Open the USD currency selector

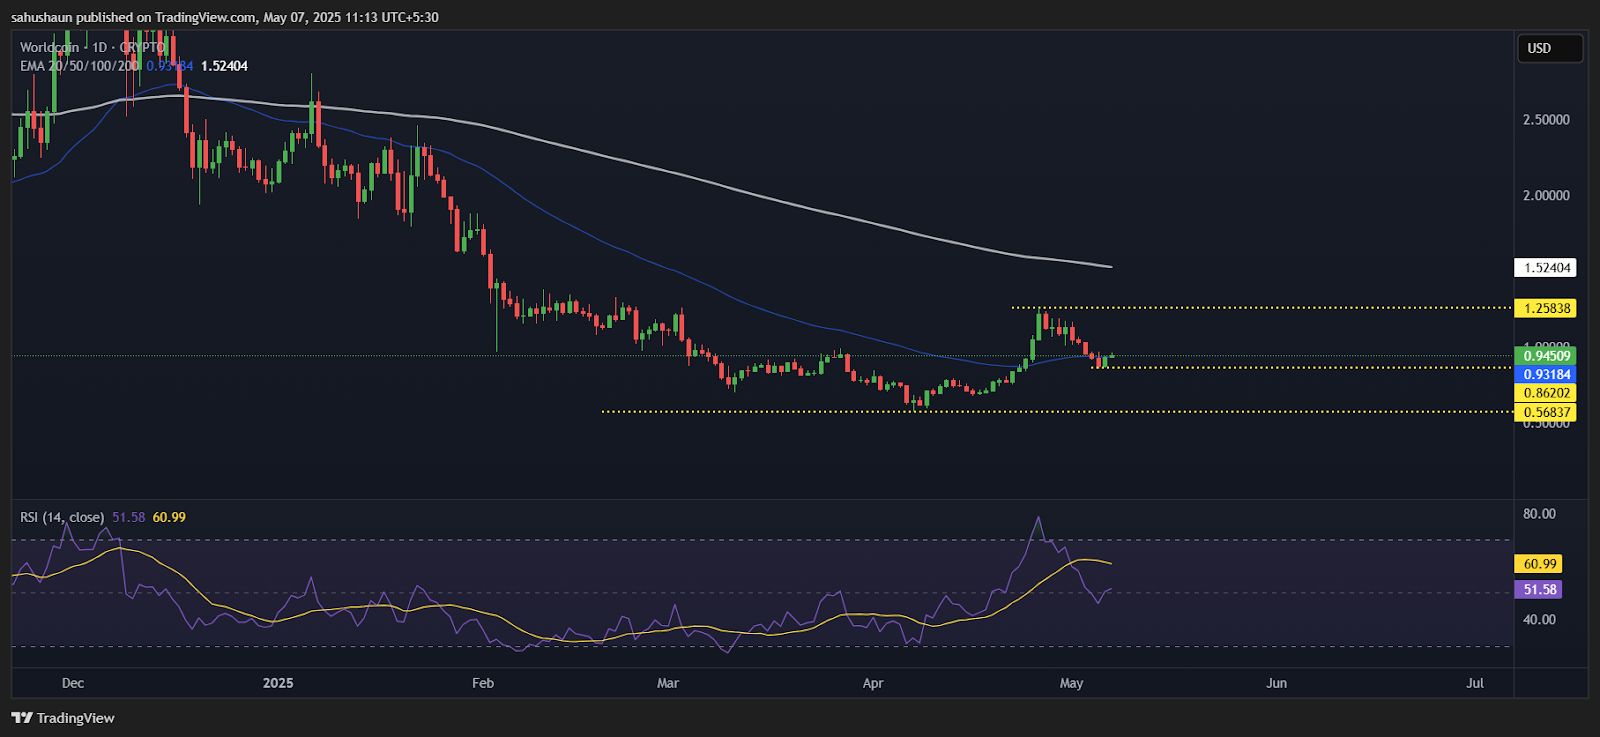1550,48
